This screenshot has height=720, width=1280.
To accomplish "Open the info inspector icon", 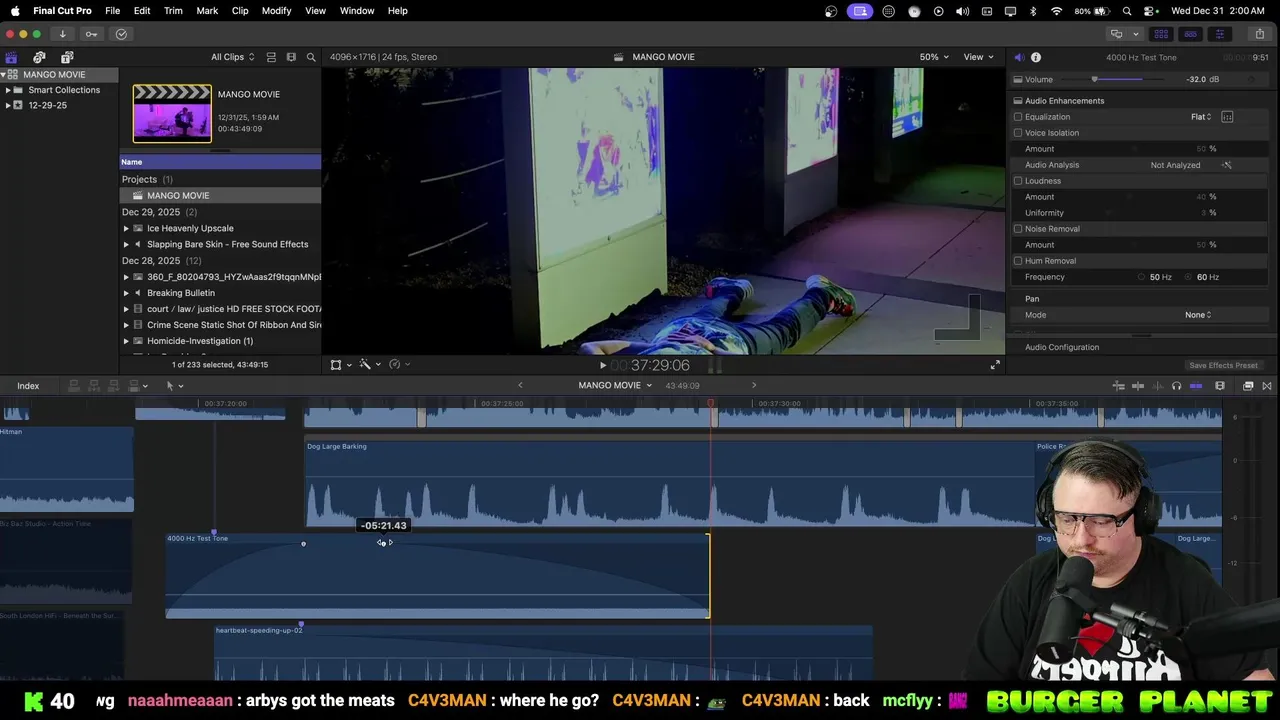I will click(1036, 57).
